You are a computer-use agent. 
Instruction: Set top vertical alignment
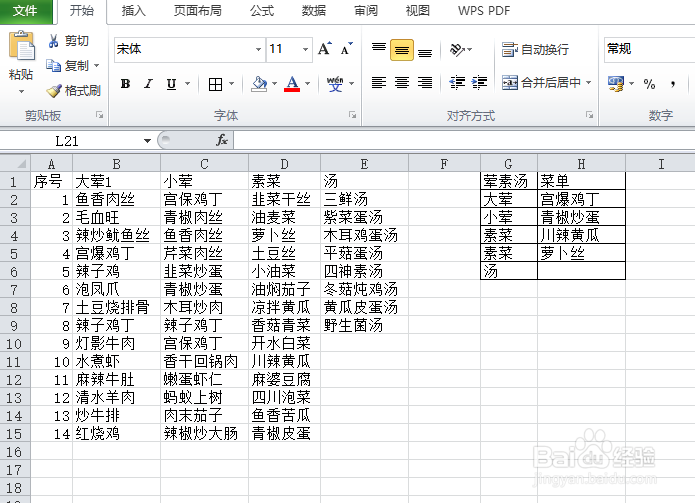[x=379, y=49]
